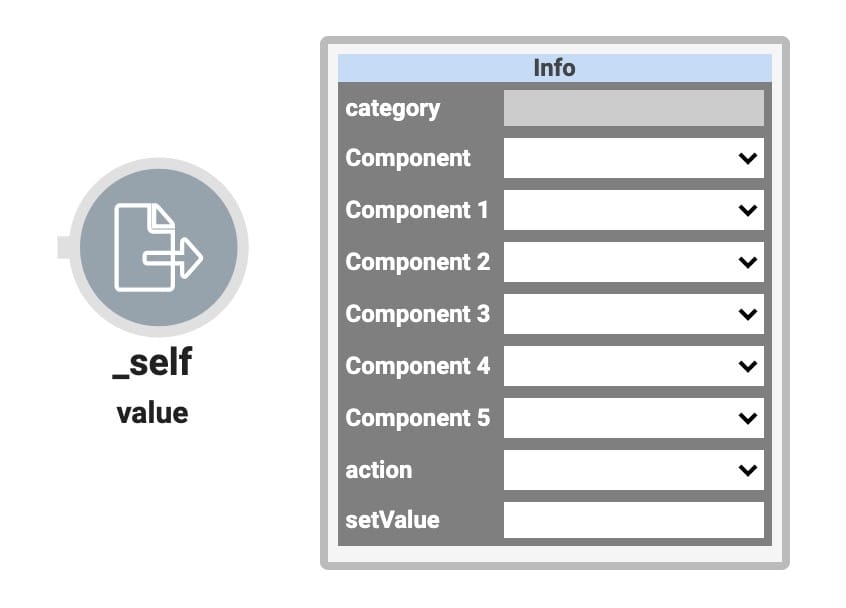Screen dimensions: 846x608
Task: Open the Component 1 dropdown
Action: 633,210
